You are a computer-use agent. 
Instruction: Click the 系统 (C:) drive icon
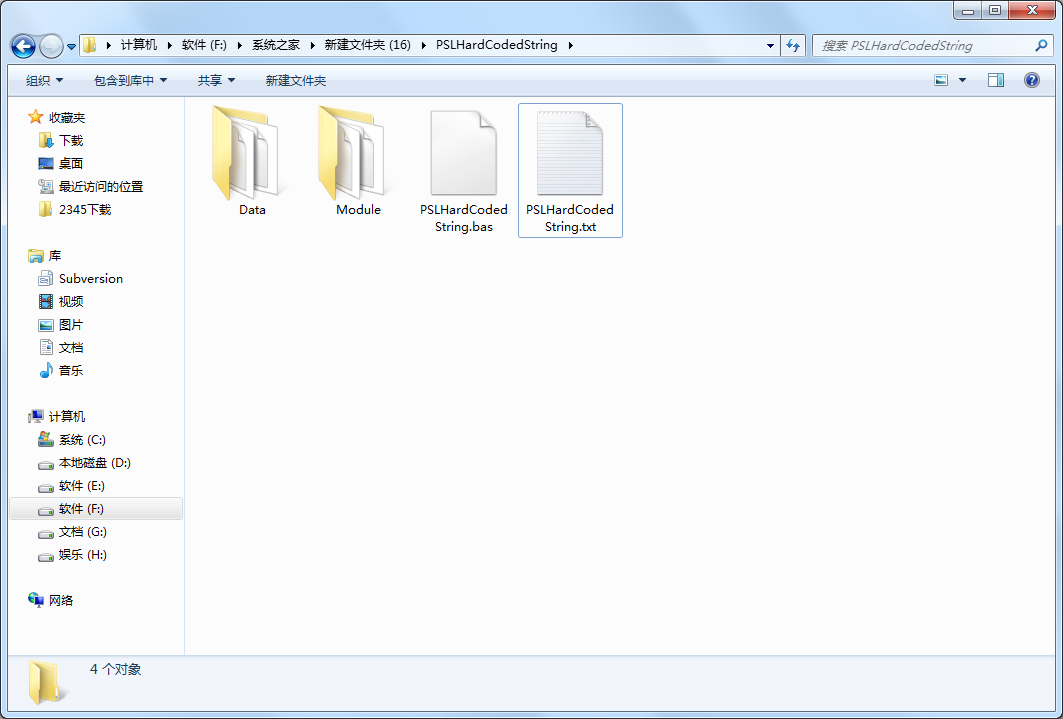point(46,440)
